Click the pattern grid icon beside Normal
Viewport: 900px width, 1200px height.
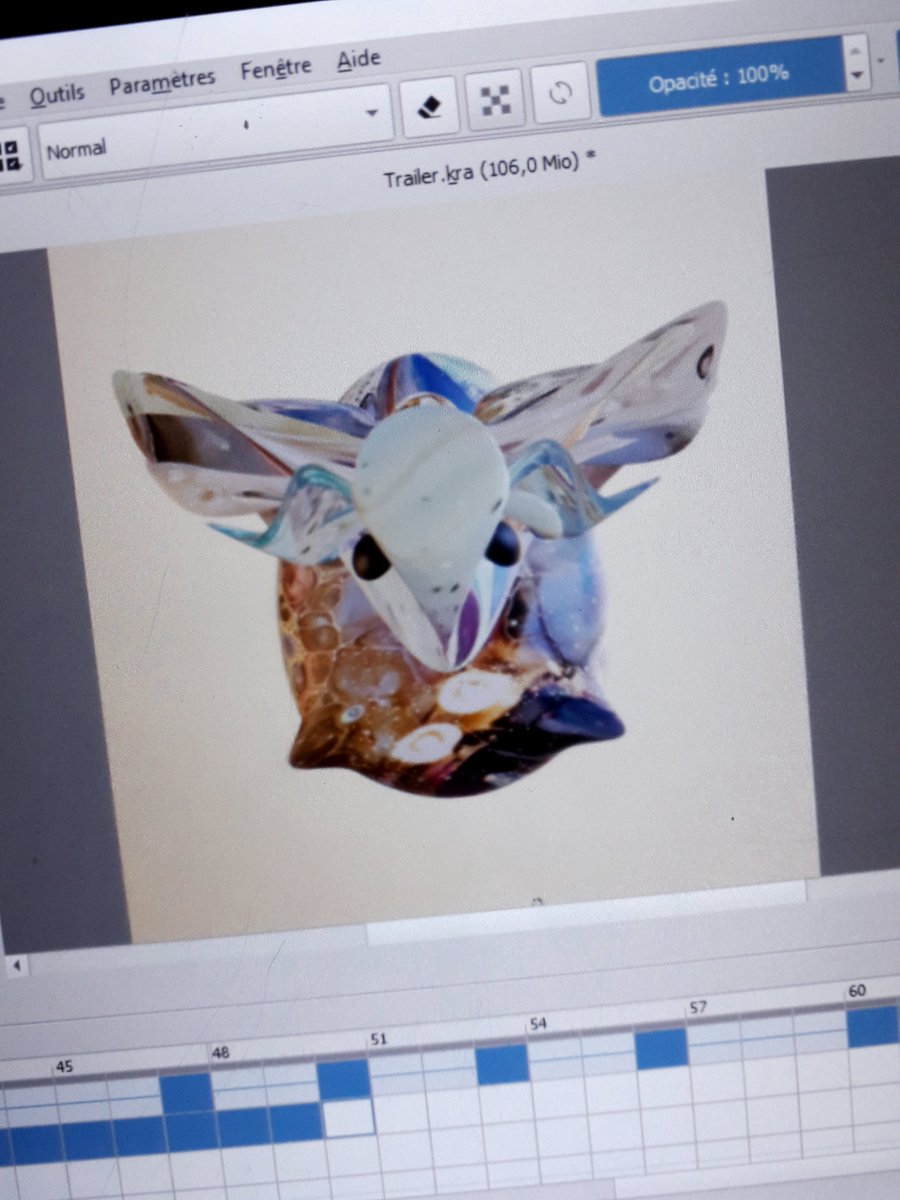(x=12, y=156)
